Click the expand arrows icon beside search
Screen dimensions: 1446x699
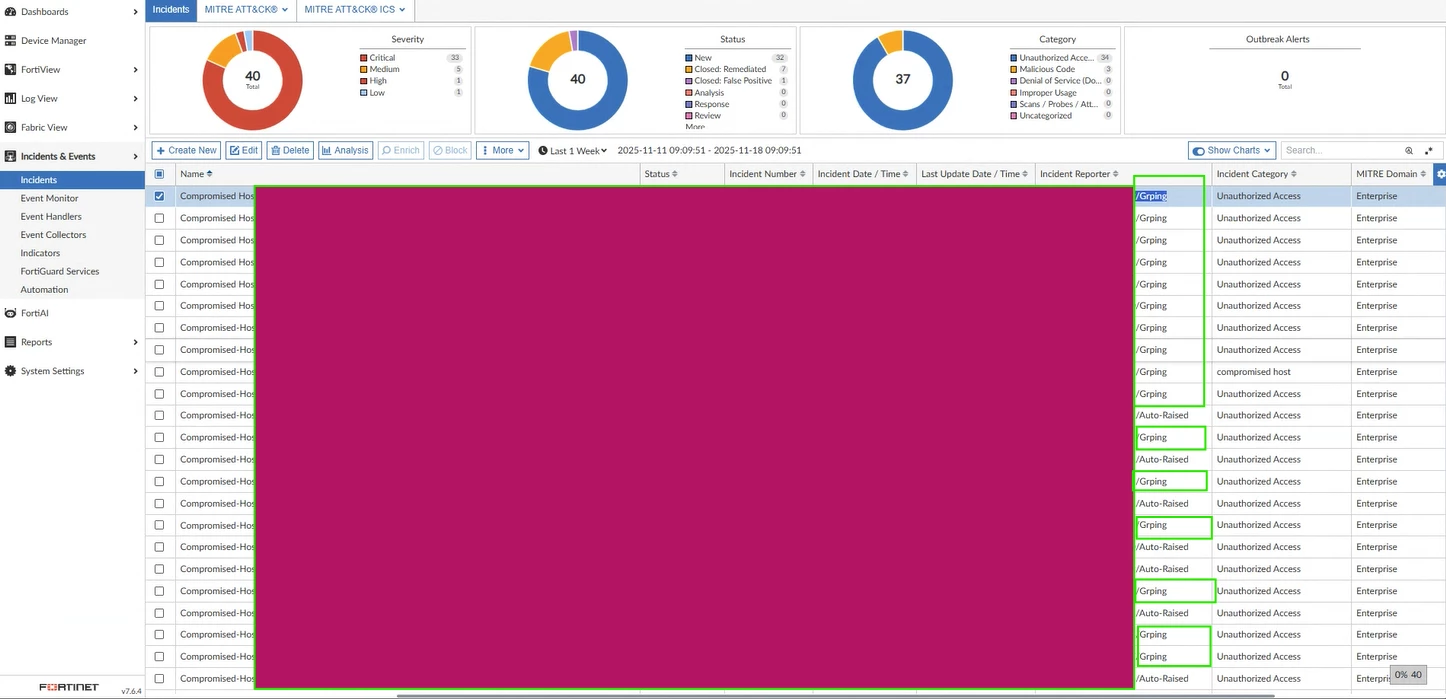(x=1429, y=151)
